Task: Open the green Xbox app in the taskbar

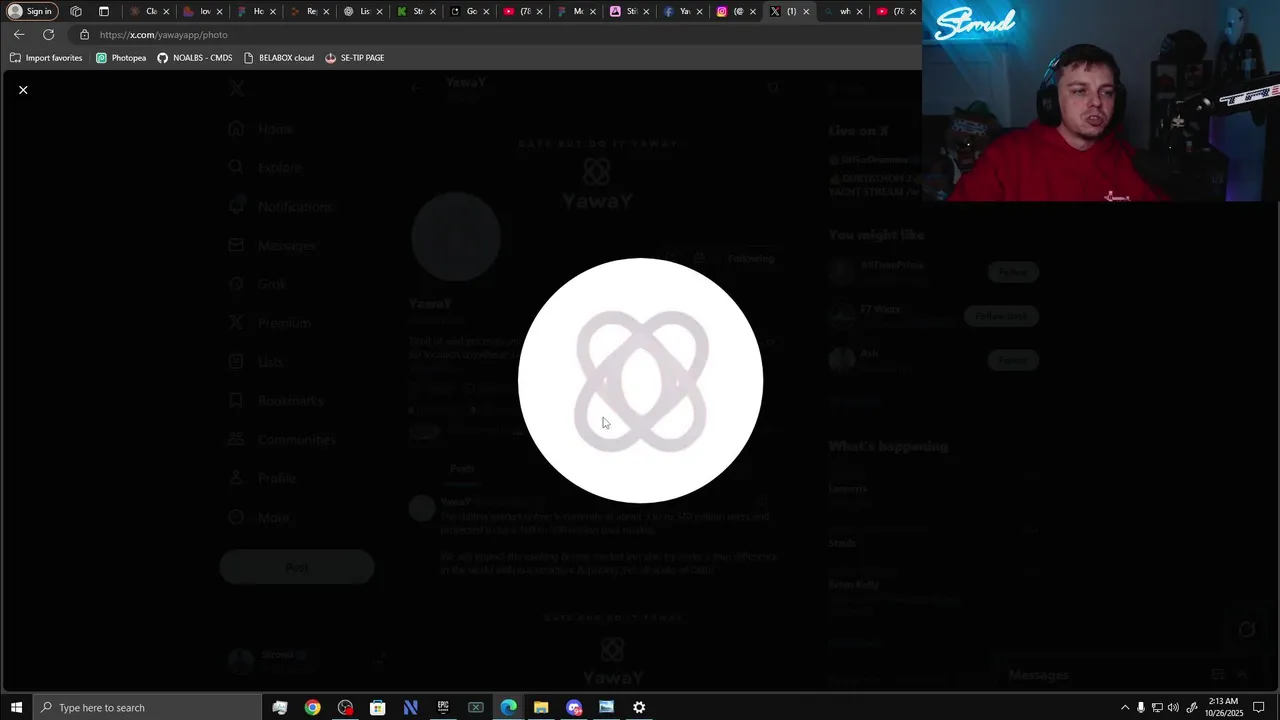Action: (476, 708)
